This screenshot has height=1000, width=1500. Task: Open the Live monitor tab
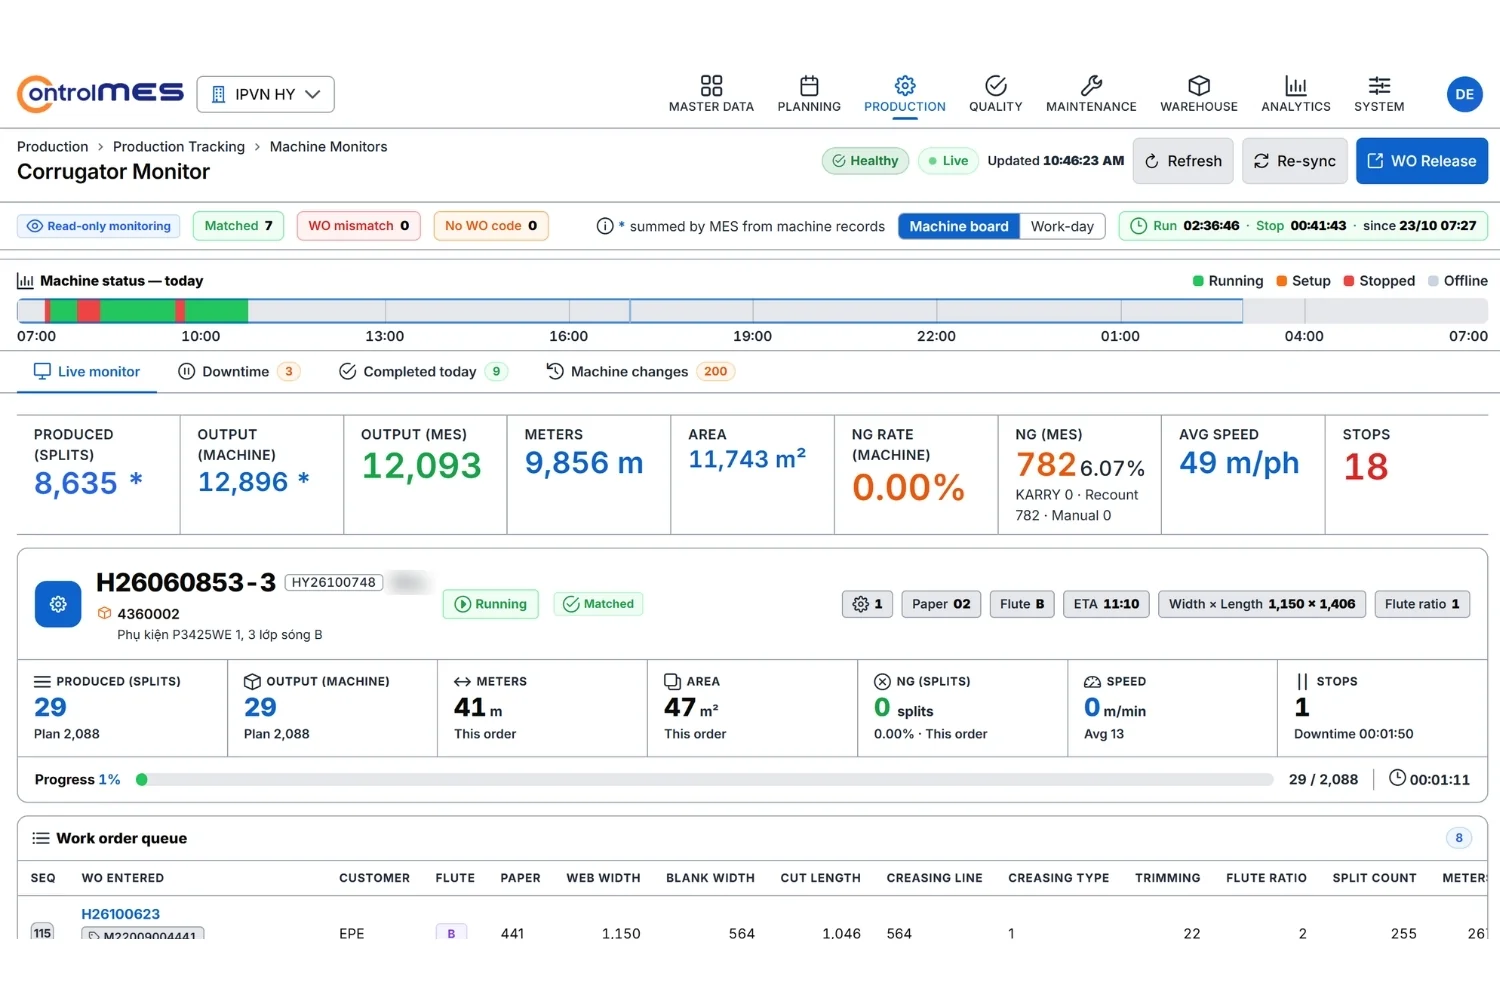87,371
